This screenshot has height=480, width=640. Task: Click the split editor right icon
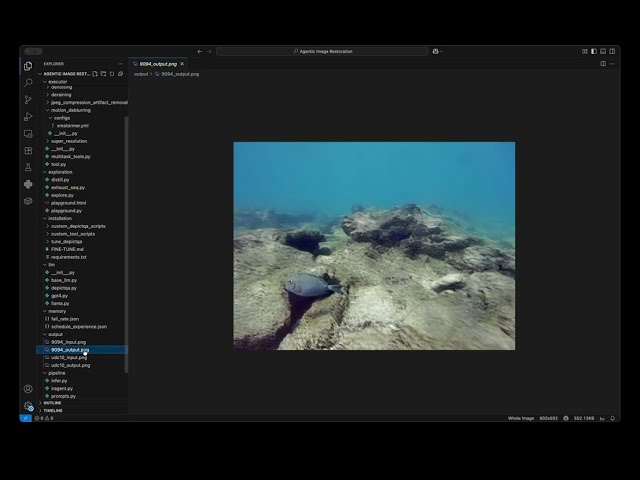click(x=602, y=63)
